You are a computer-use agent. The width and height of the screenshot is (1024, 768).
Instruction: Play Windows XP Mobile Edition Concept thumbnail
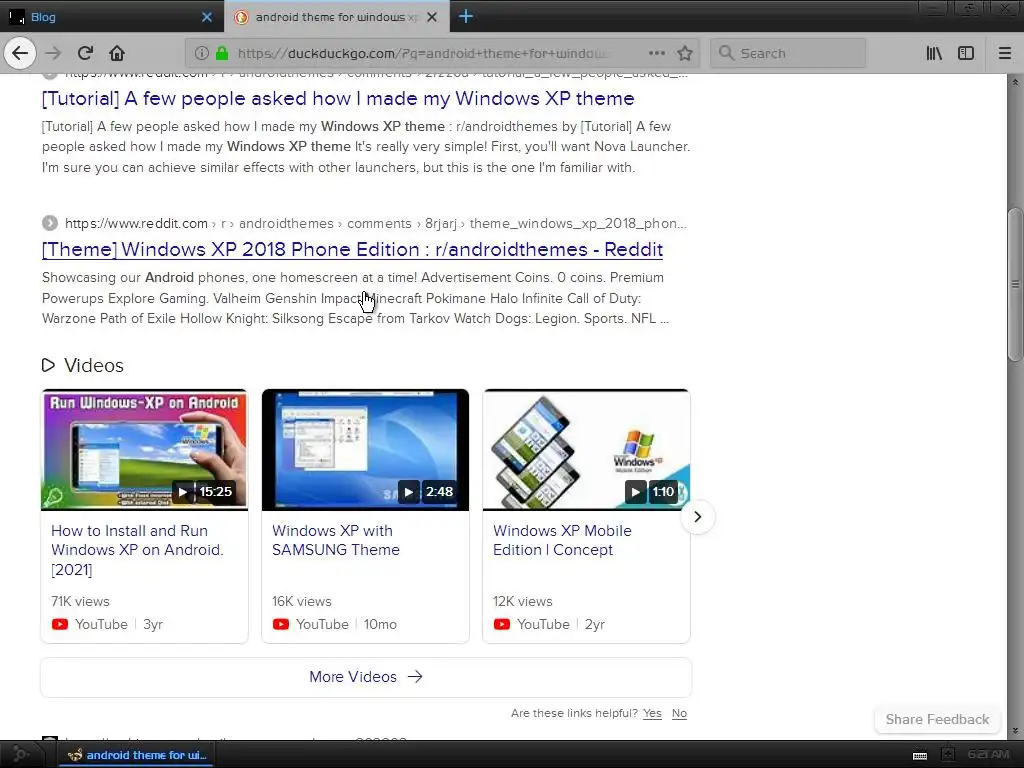(586, 450)
